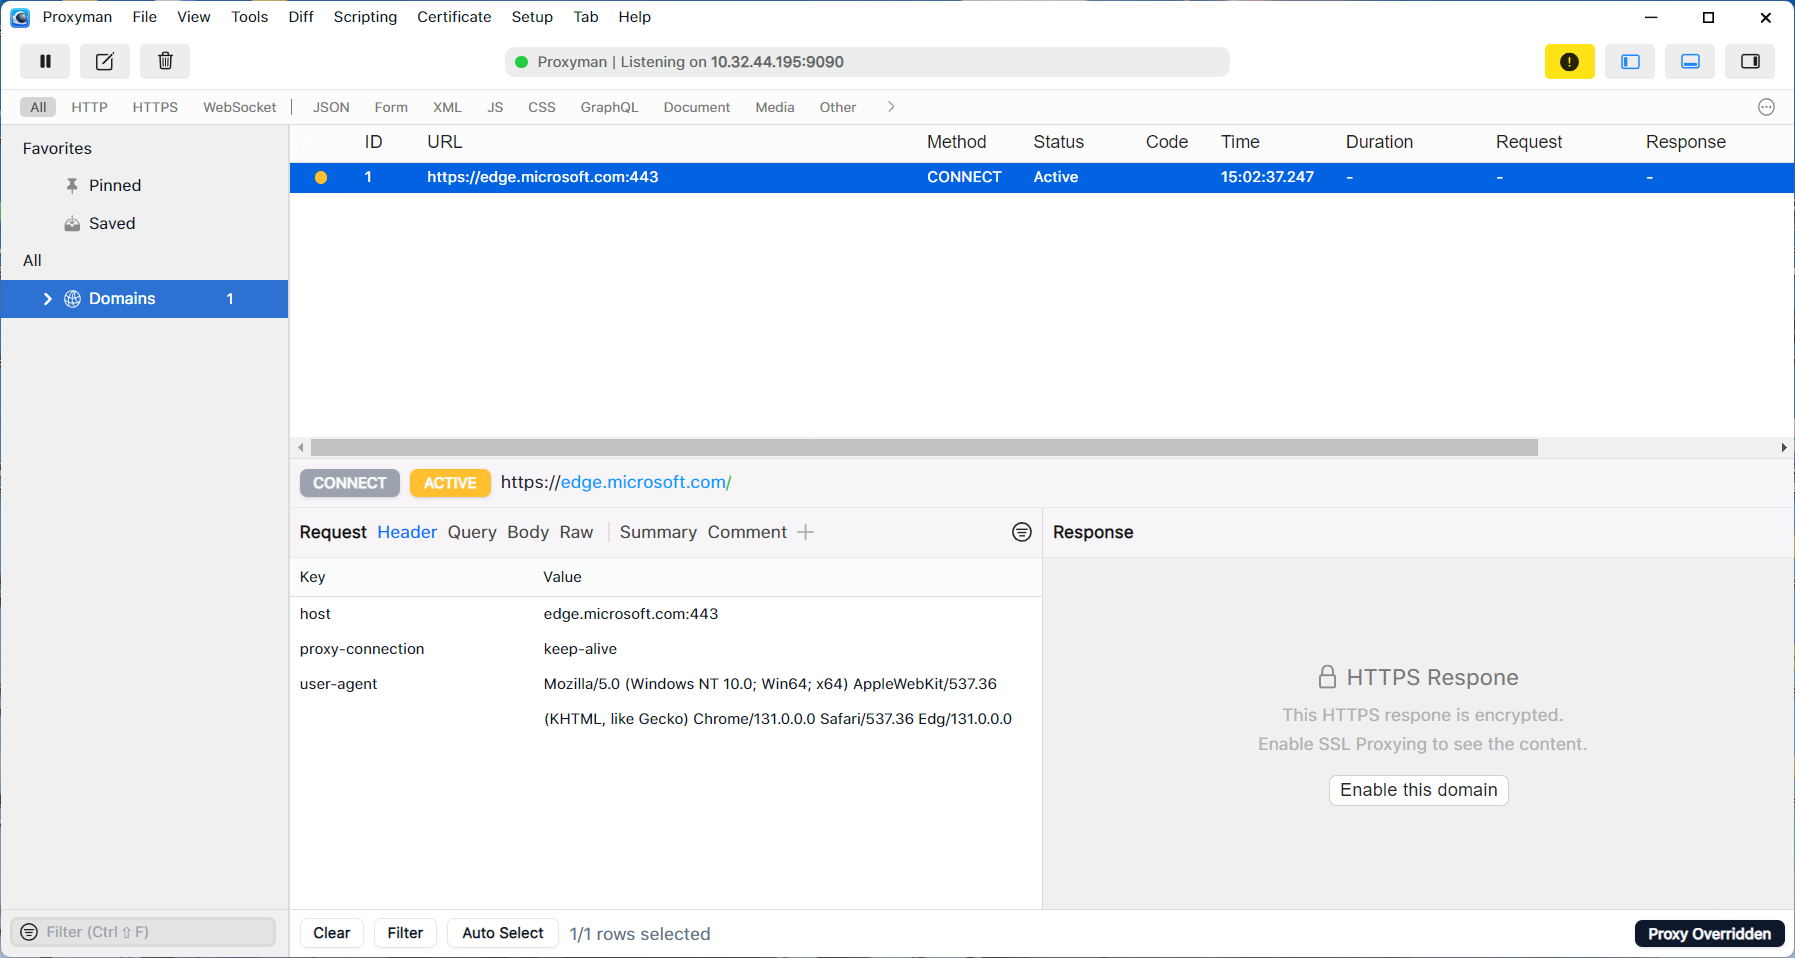The width and height of the screenshot is (1795, 958).
Task: Open the View menu
Action: coord(194,17)
